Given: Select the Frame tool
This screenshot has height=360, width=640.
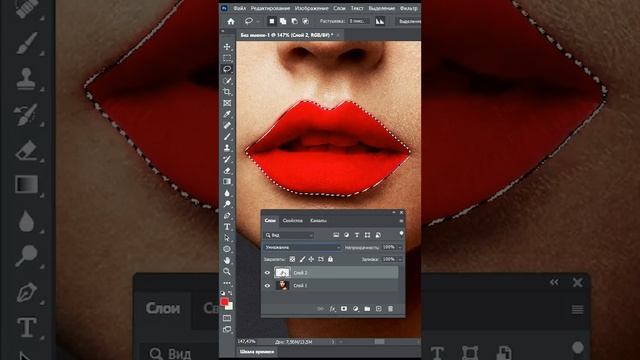Looking at the screenshot, I should pos(227,103).
